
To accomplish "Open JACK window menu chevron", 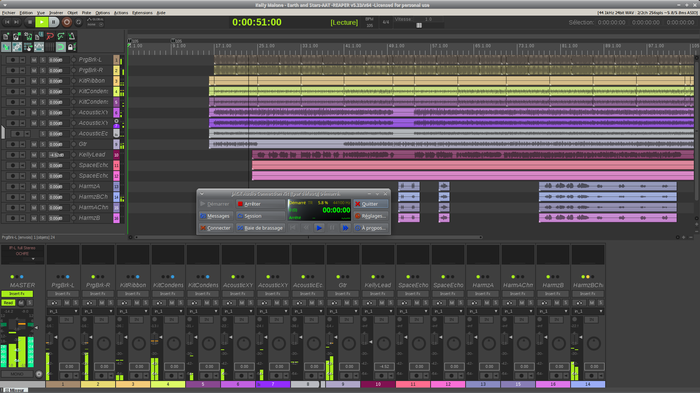I will pyautogui.click(x=202, y=194).
